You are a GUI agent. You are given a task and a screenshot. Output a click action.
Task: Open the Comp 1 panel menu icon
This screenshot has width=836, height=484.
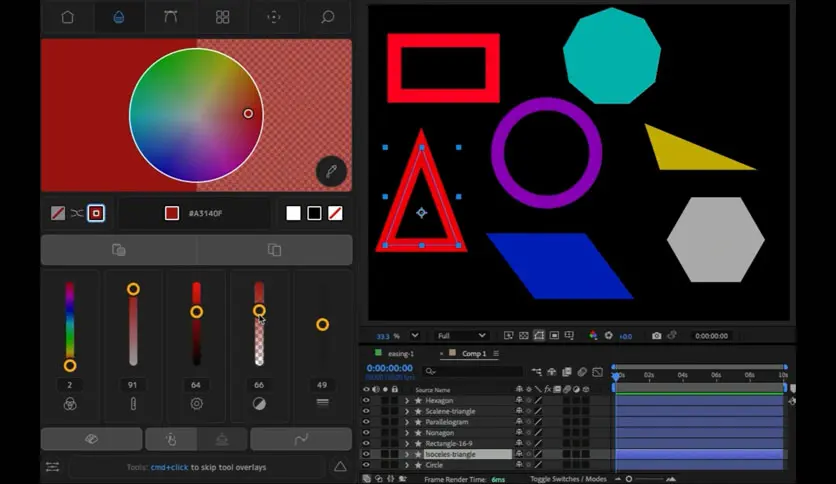tap(496, 353)
